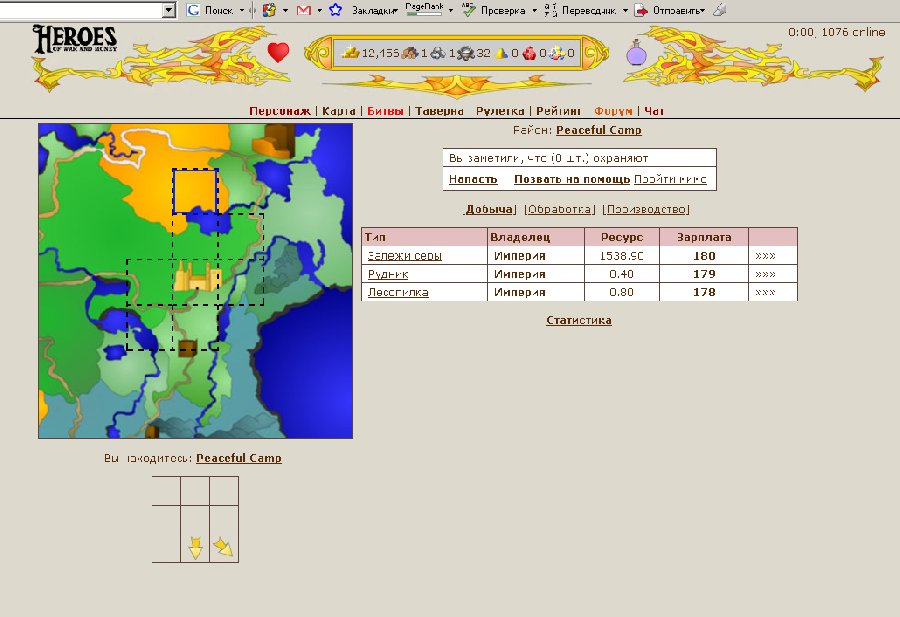Image resolution: width=900 pixels, height=617 pixels.
Task: Open the Рулетка menu item
Action: point(500,111)
